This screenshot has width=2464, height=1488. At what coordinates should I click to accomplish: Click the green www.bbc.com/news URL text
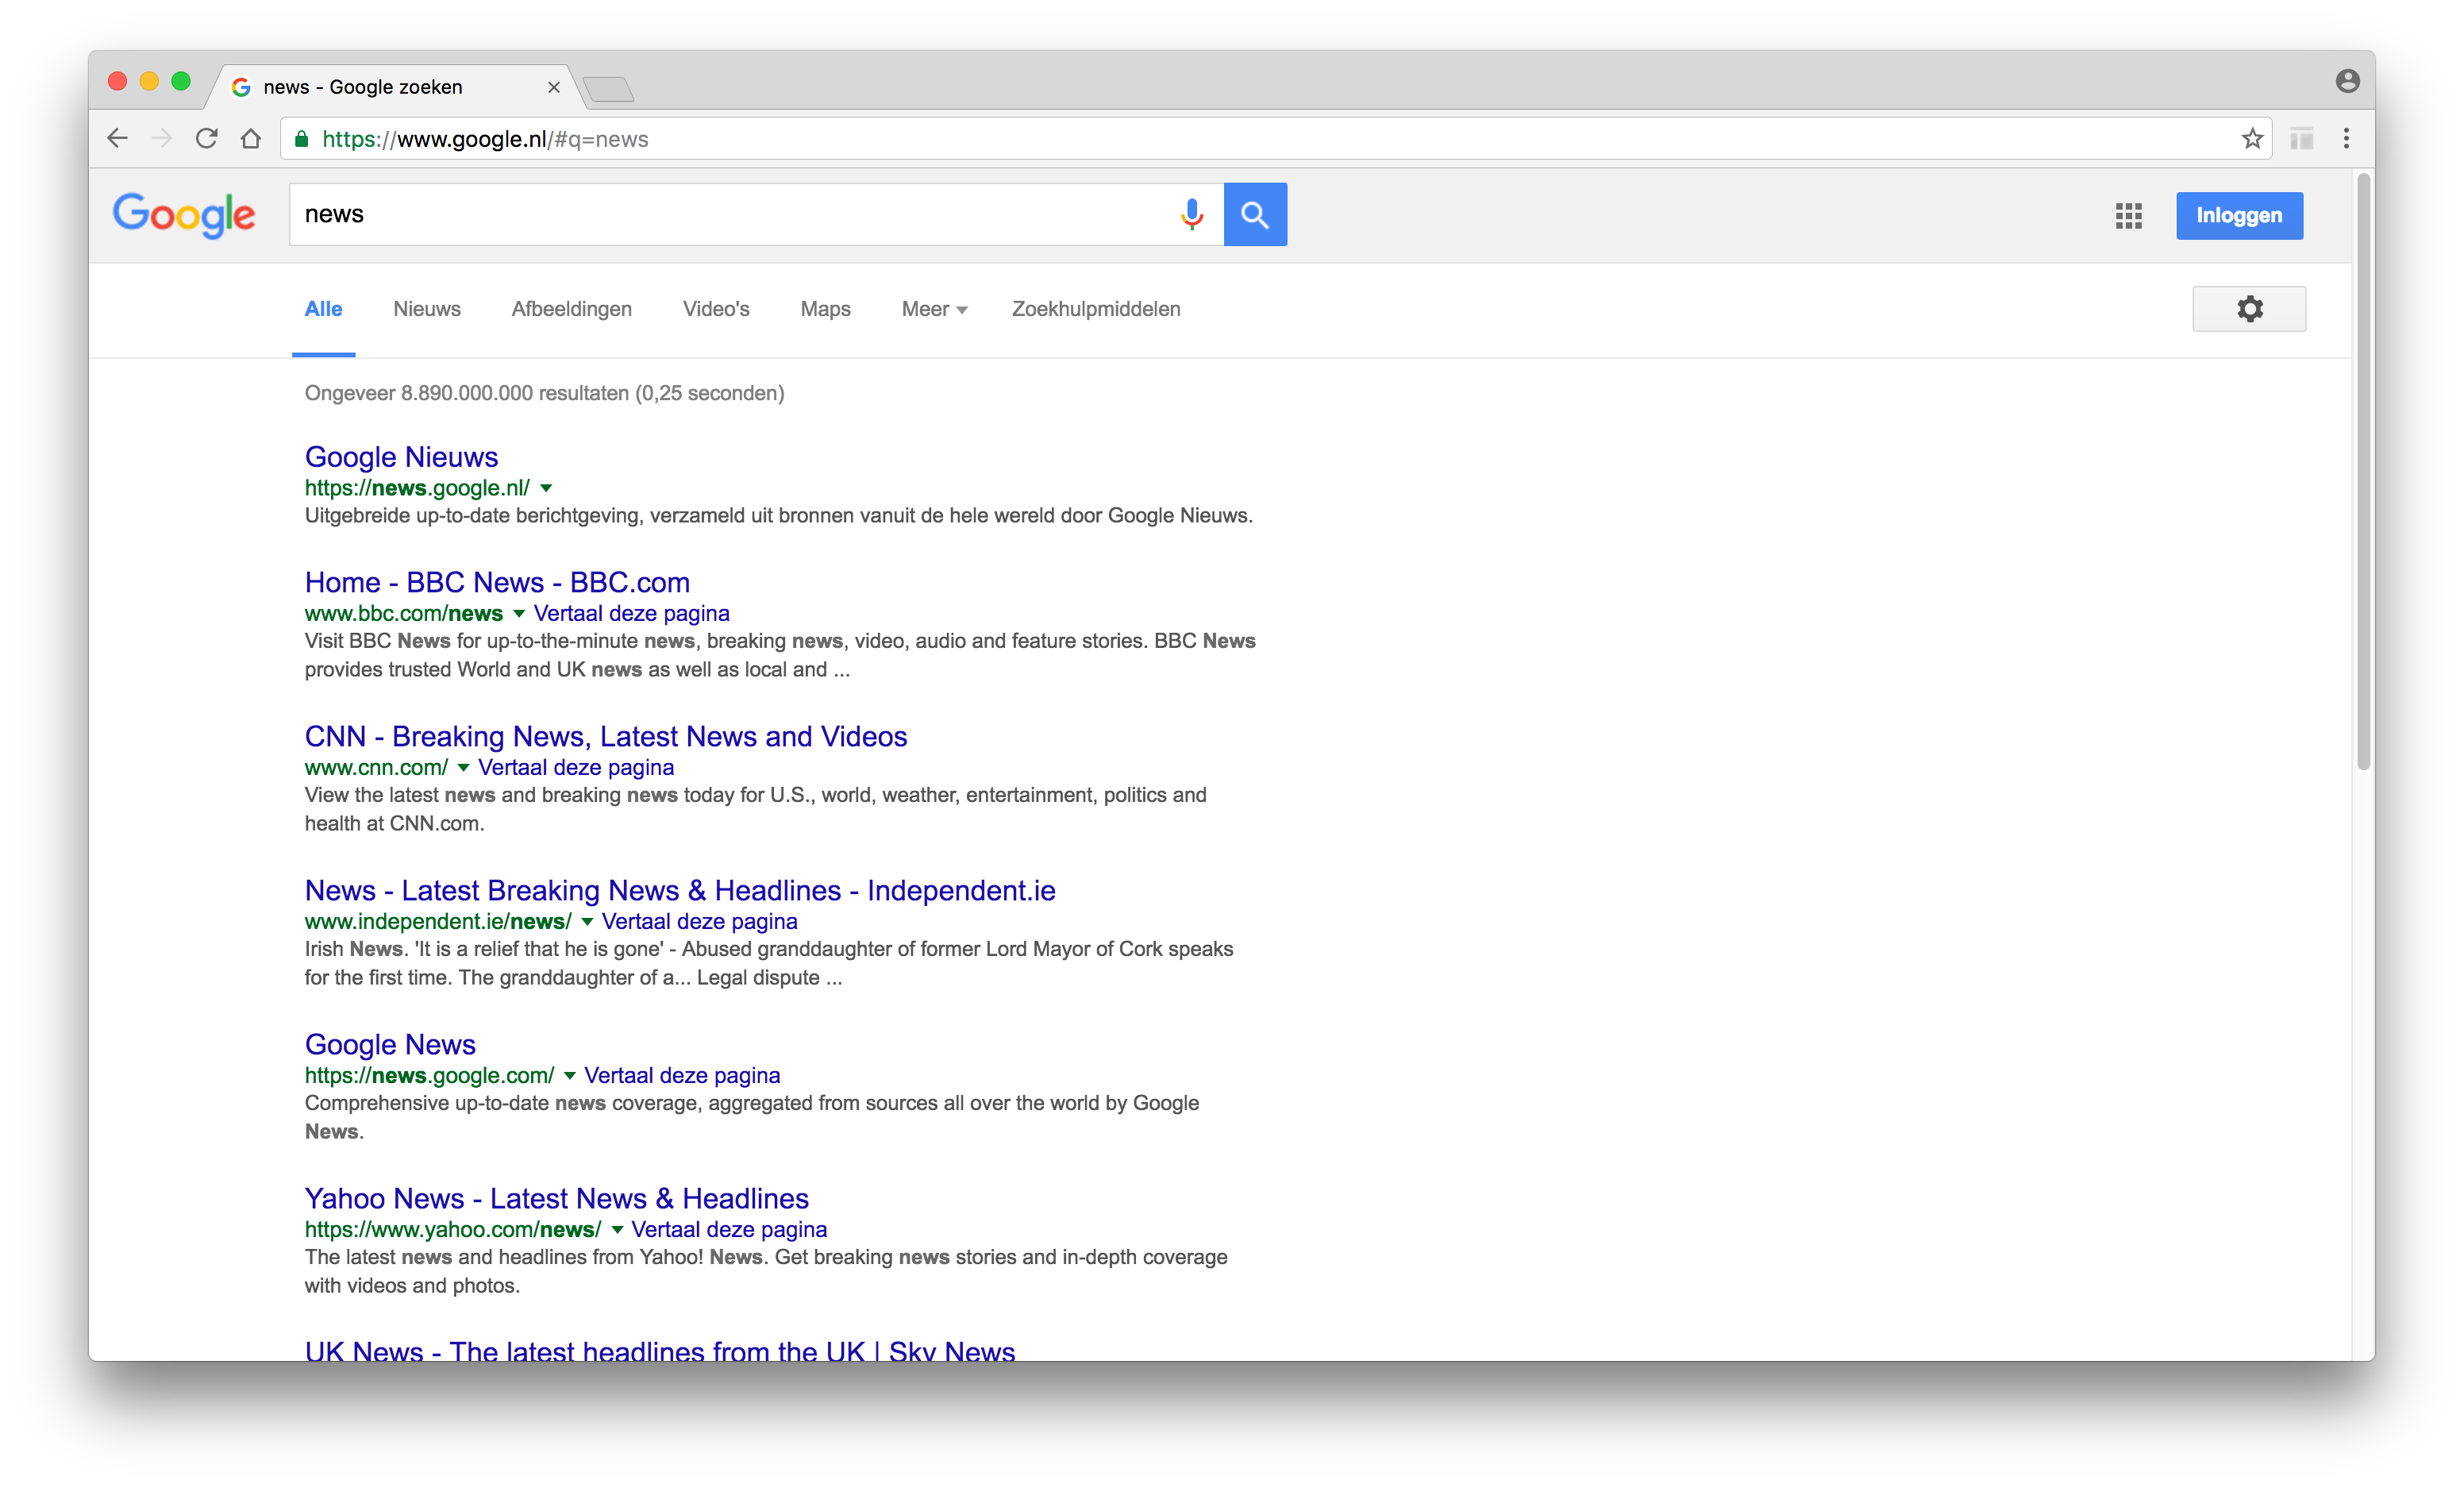[404, 613]
